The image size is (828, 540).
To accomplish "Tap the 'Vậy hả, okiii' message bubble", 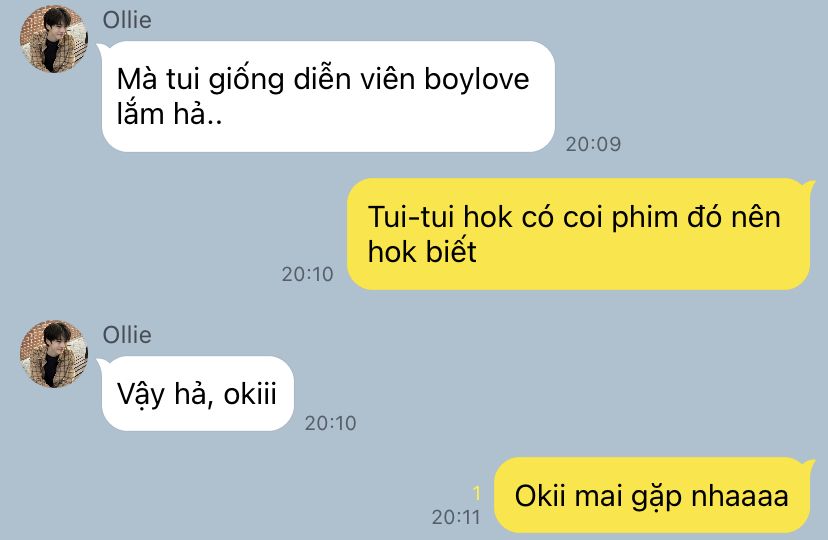I will click(x=196, y=394).
